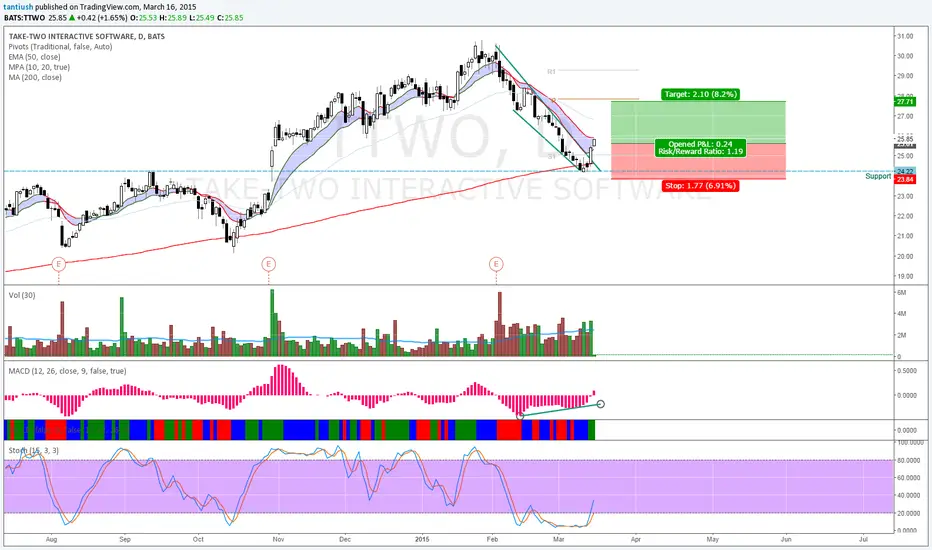The image size is (932, 550).
Task: Click the earnings E marker near November
Action: click(268, 263)
